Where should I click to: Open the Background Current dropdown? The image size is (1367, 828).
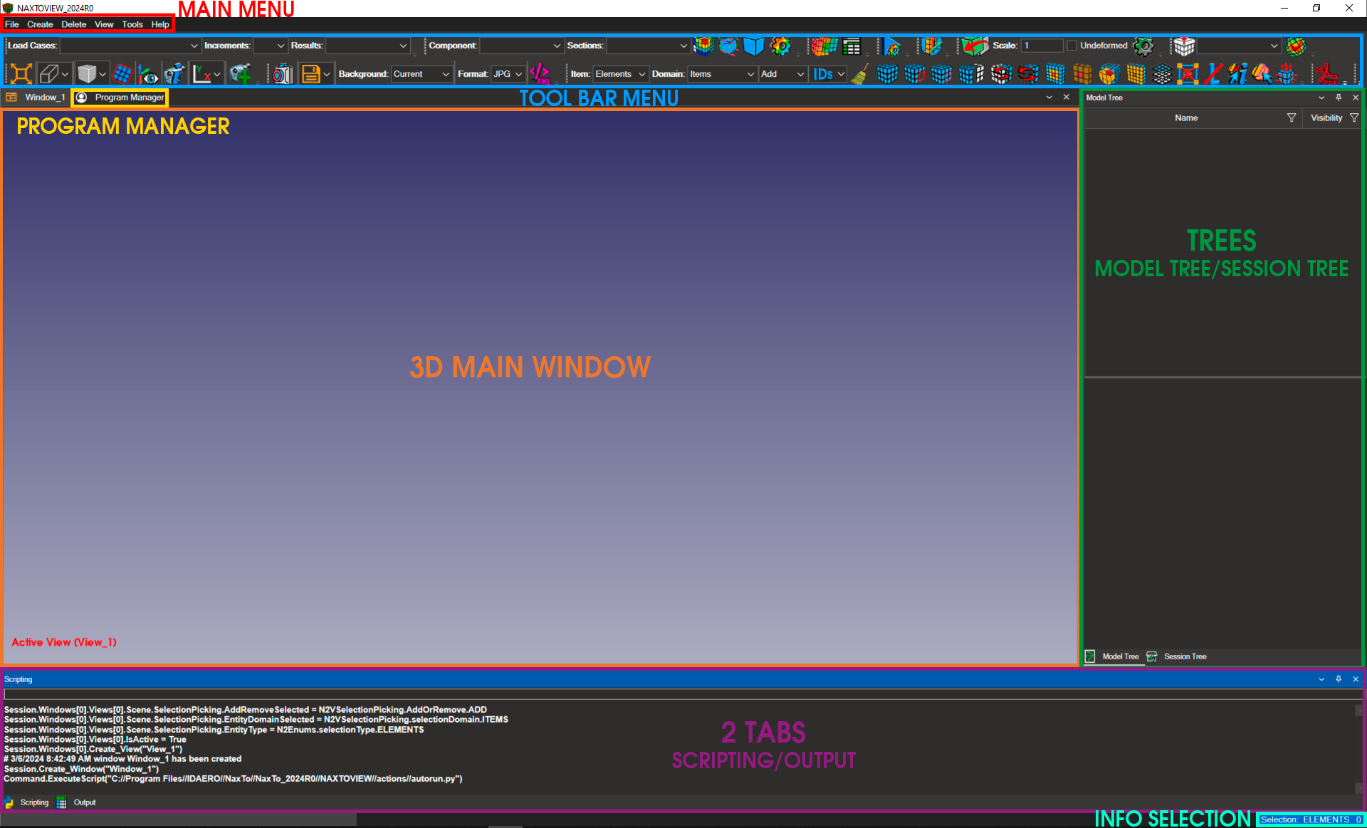(x=444, y=74)
